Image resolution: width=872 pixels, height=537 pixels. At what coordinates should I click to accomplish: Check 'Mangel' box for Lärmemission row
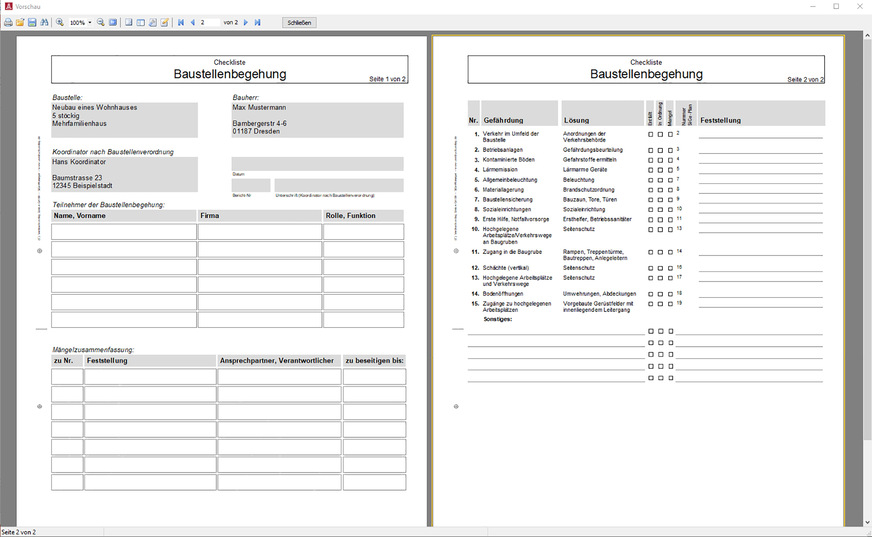click(671, 170)
